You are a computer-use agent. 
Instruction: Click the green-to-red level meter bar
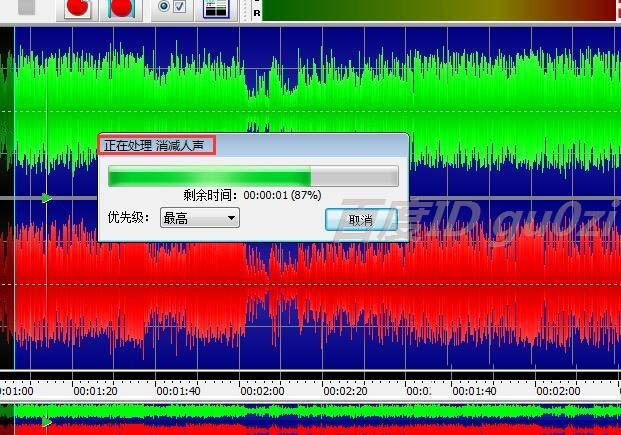coord(440,10)
